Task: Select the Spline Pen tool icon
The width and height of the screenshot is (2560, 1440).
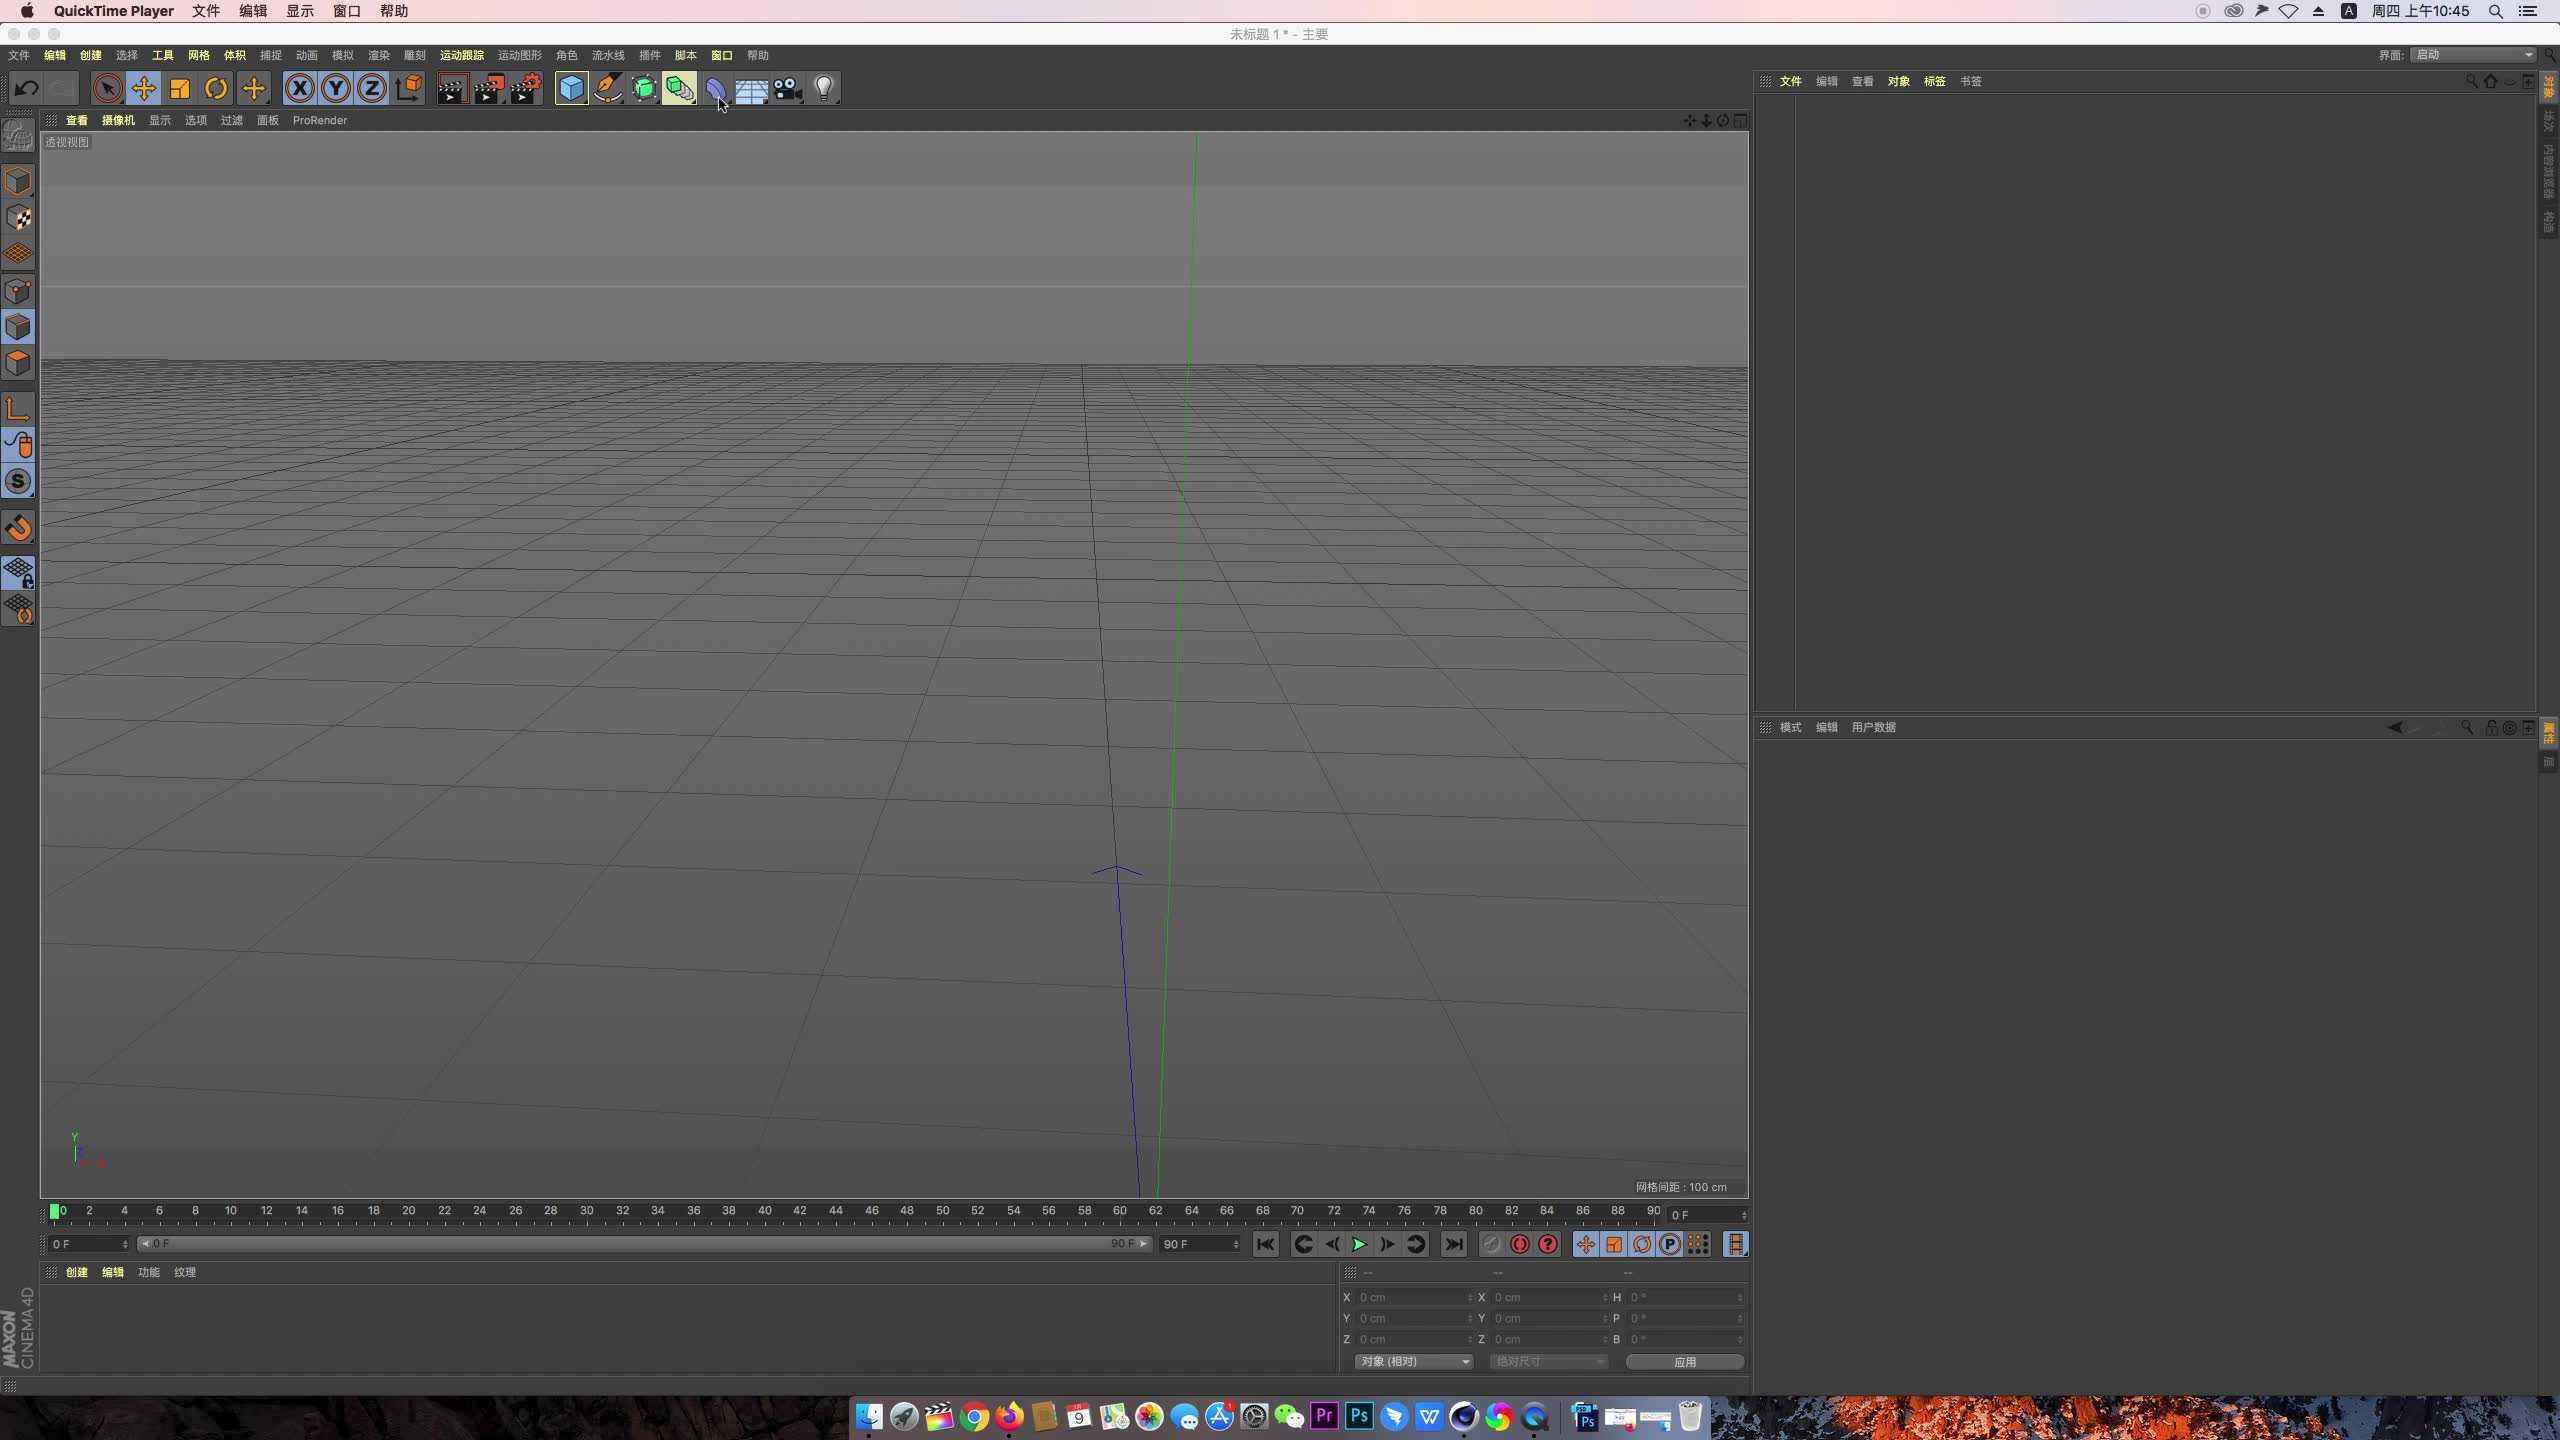Action: point(607,89)
